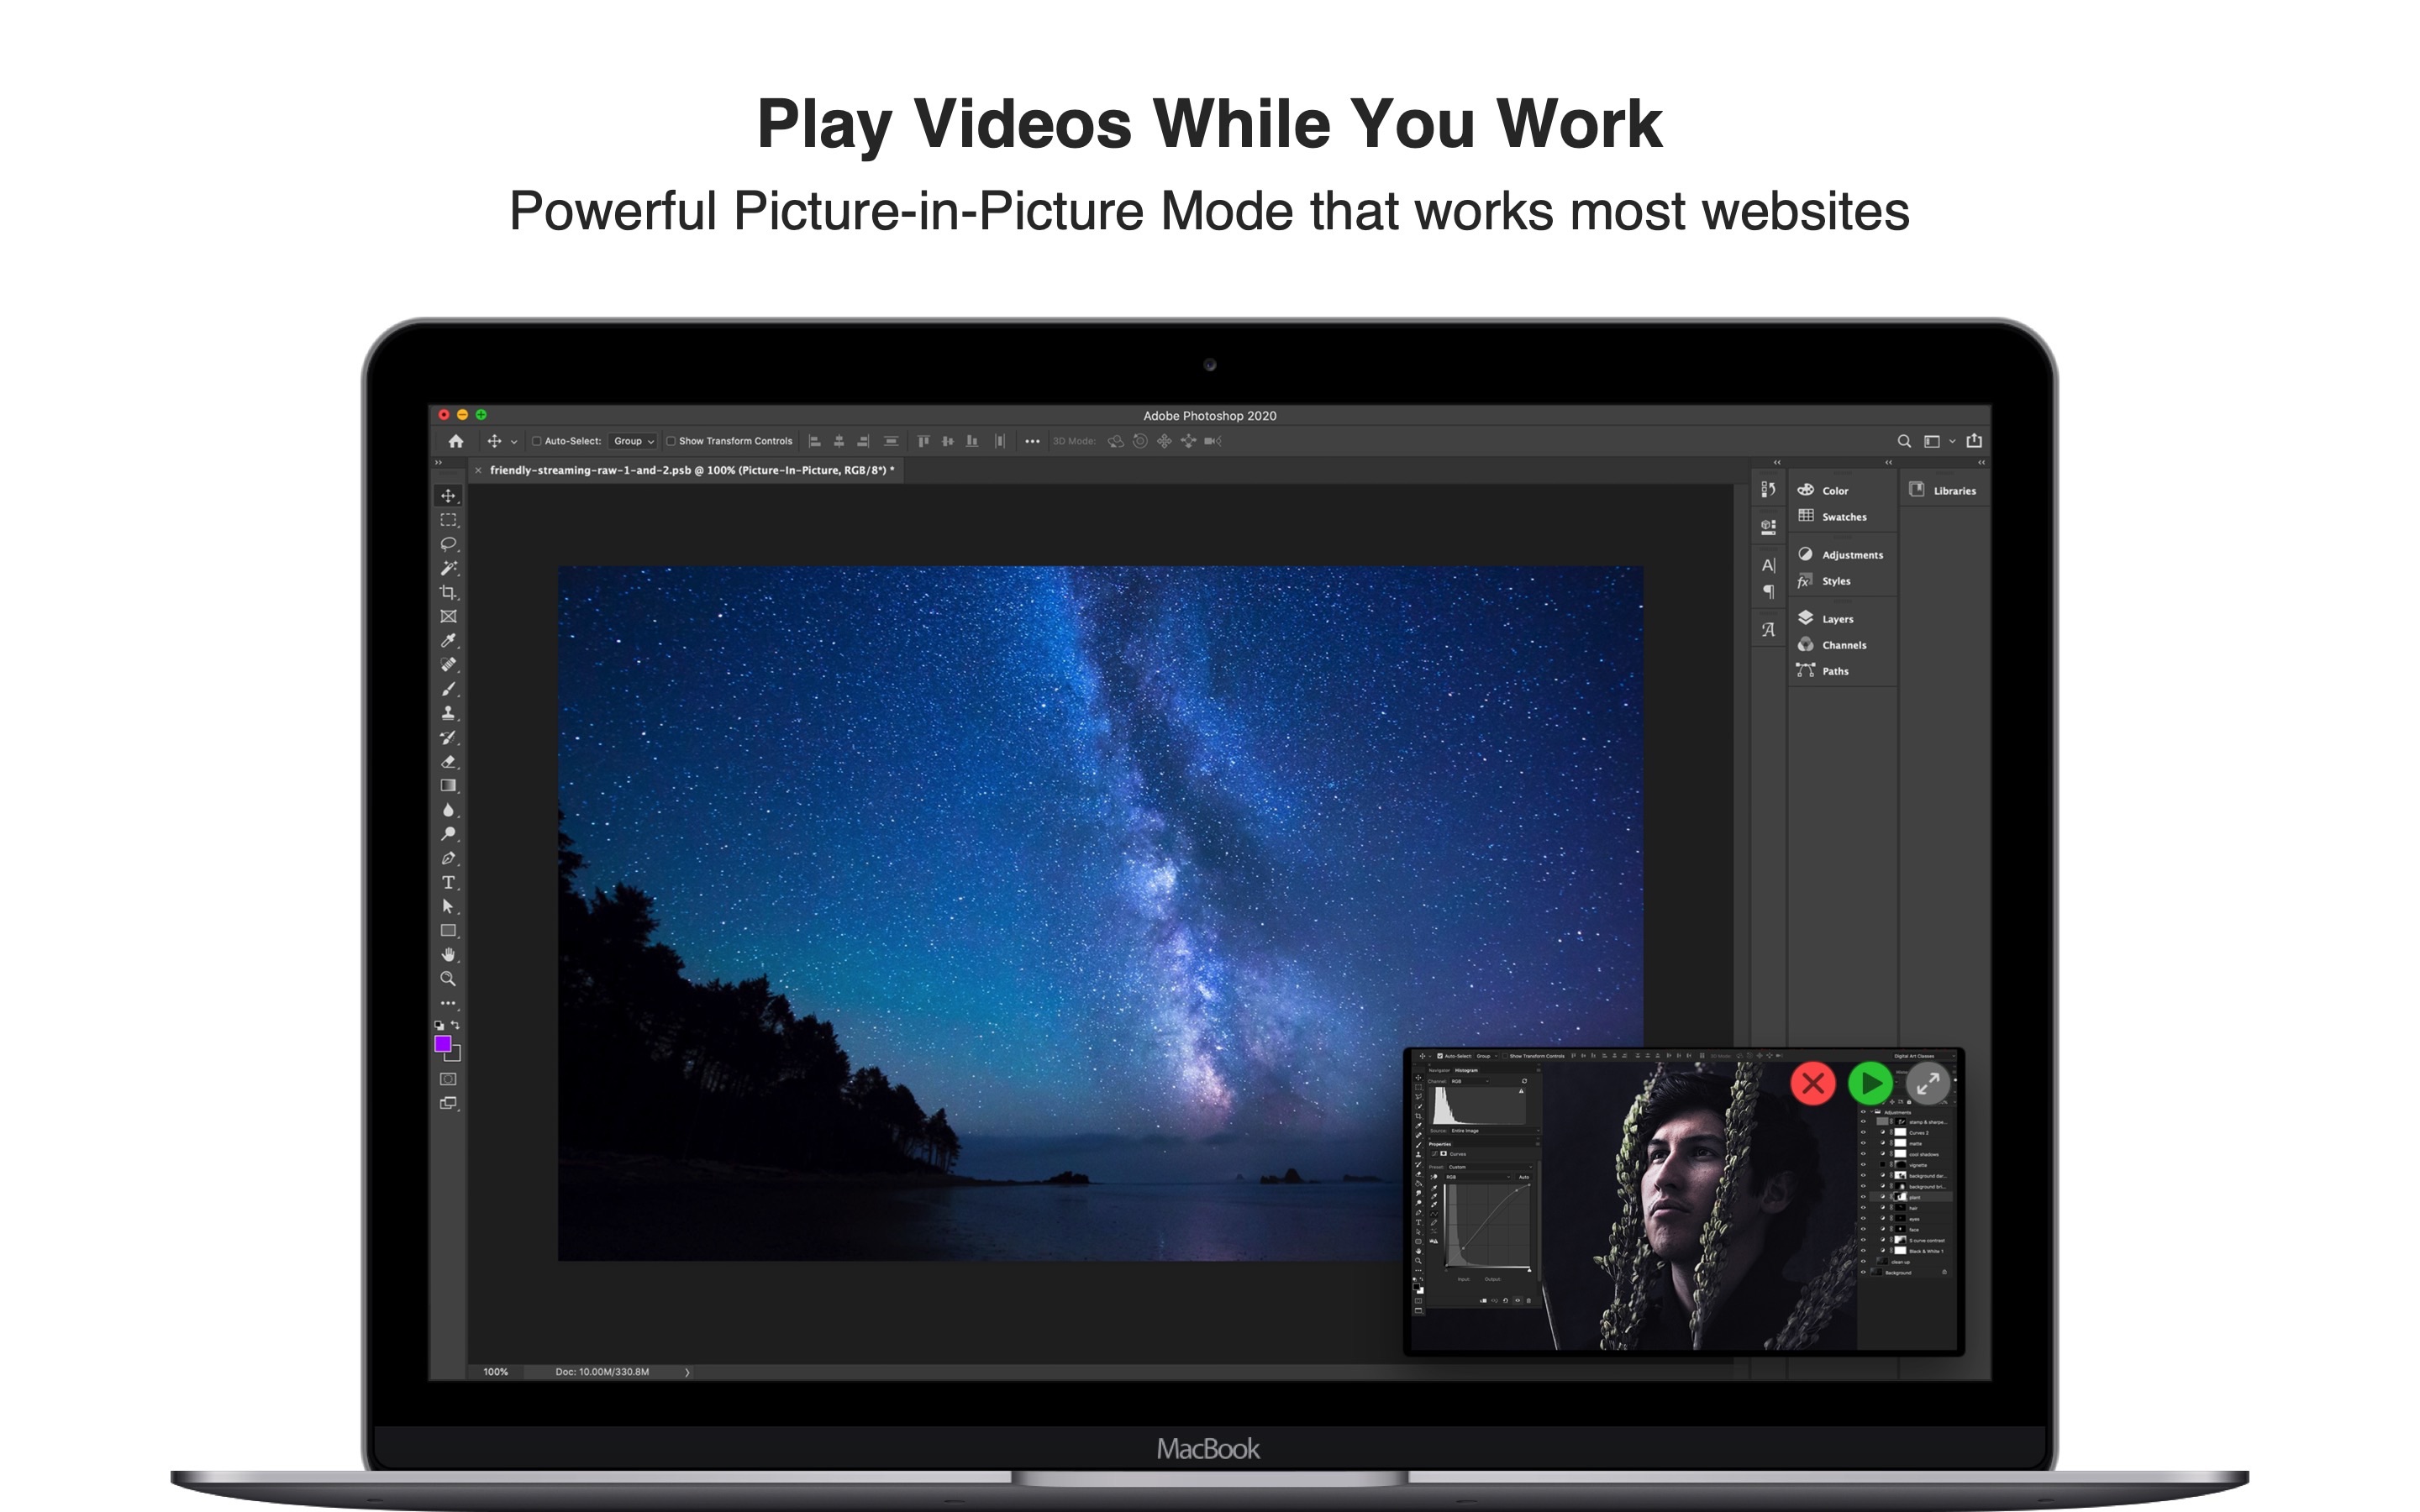2420x1512 pixels.
Task: Expand the toolbox with double-arrow
Action: click(438, 462)
